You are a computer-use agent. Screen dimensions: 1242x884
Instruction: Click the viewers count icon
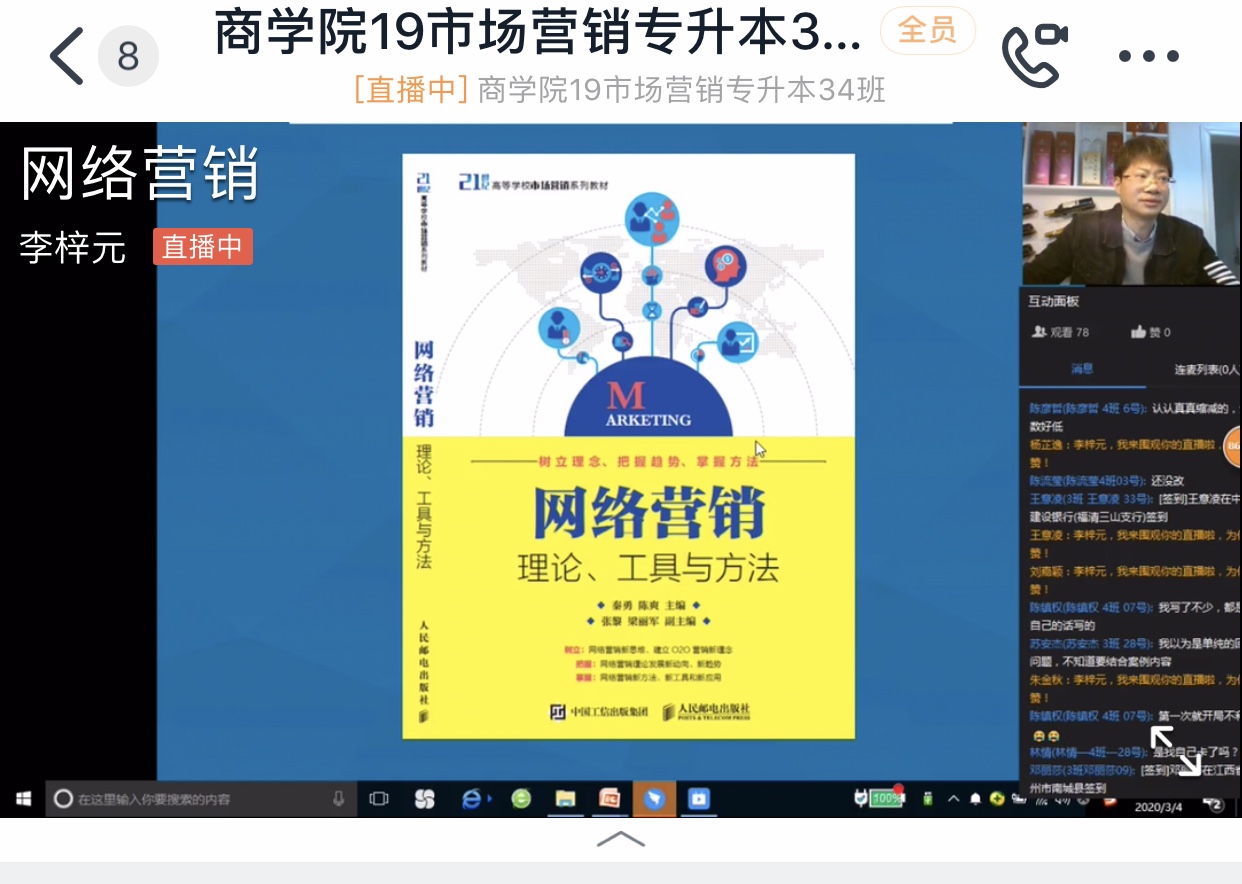pos(1039,331)
